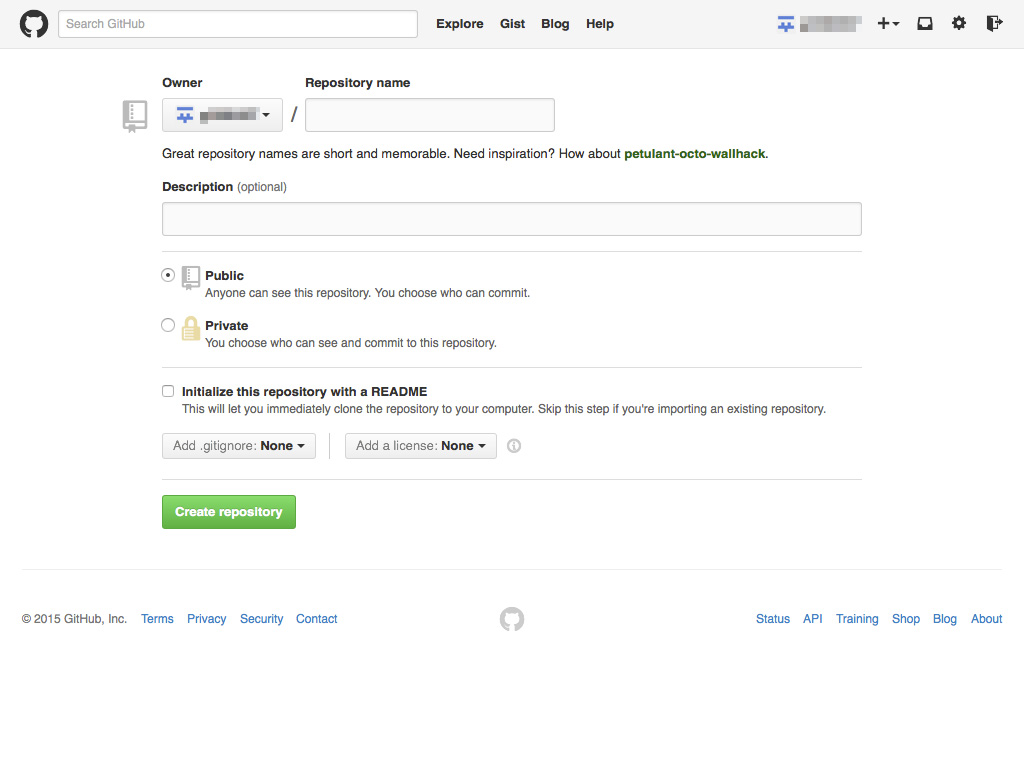Screen dimensions: 1024x768
Task: Click the repository book icon beside Owner
Action: click(x=135, y=114)
